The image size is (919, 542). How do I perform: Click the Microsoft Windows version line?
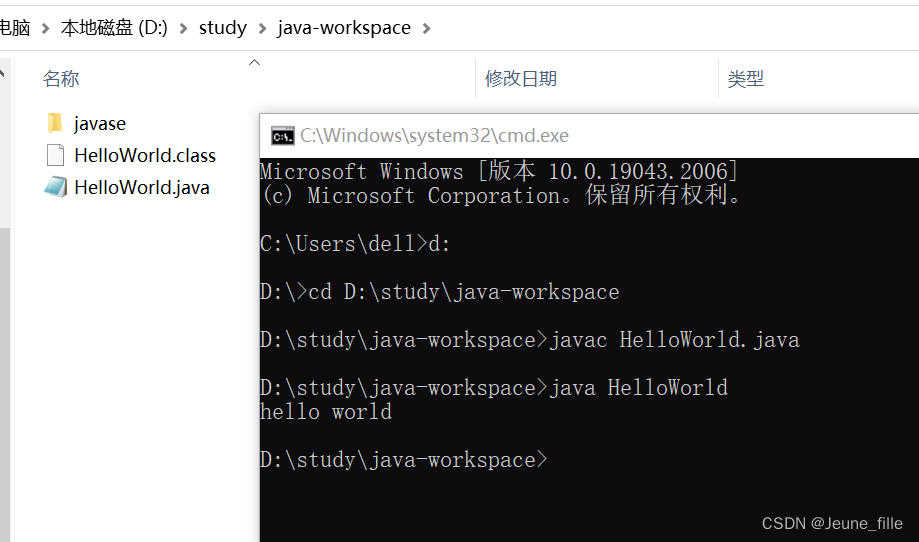coord(499,171)
